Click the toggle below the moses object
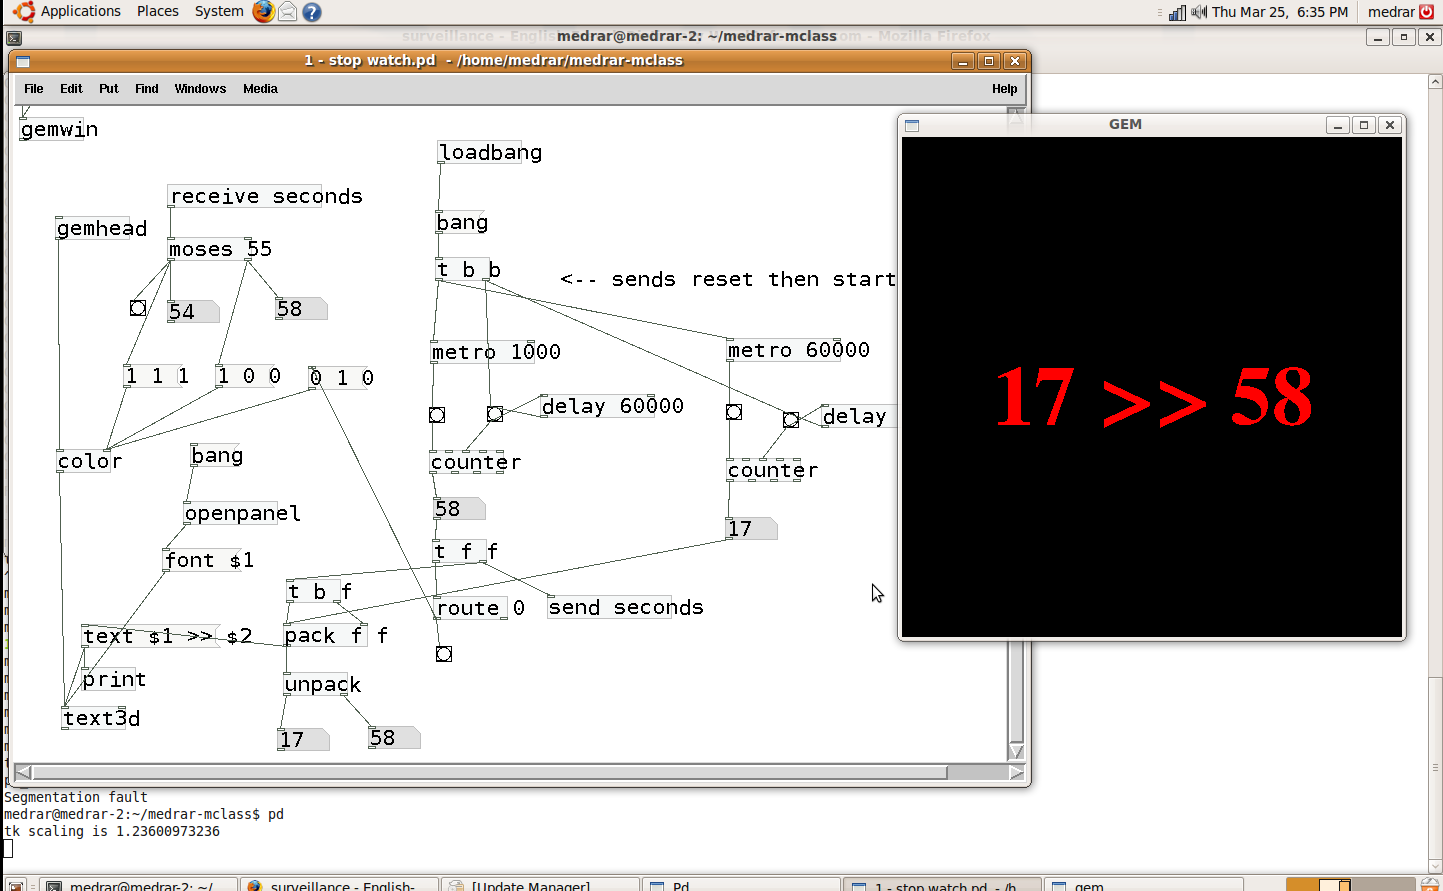The height and width of the screenshot is (891, 1443). coord(138,308)
